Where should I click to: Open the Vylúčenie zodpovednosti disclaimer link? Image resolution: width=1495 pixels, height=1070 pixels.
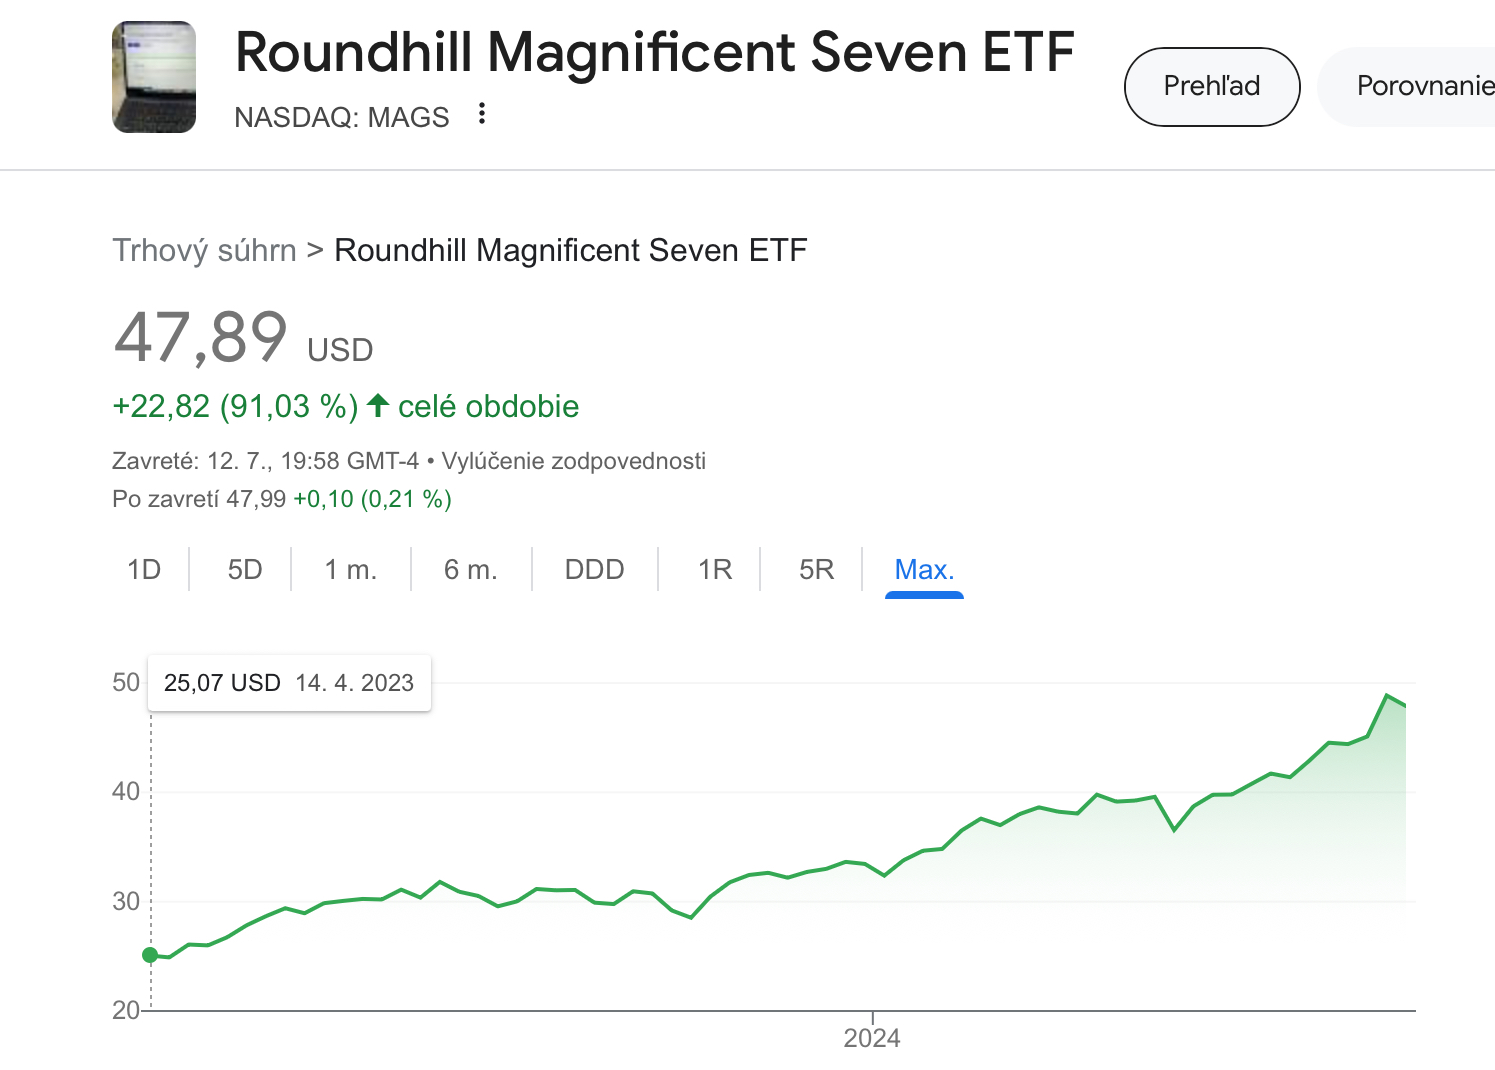click(x=574, y=461)
